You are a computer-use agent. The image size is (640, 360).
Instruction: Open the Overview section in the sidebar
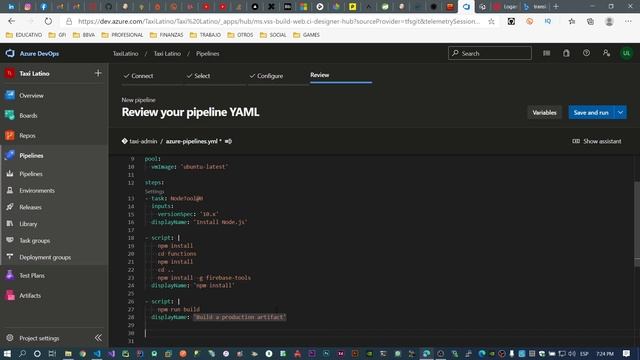(x=31, y=96)
